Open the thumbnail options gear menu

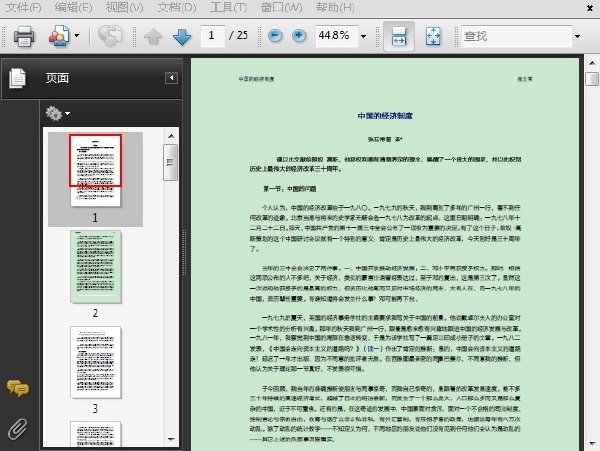[57, 114]
